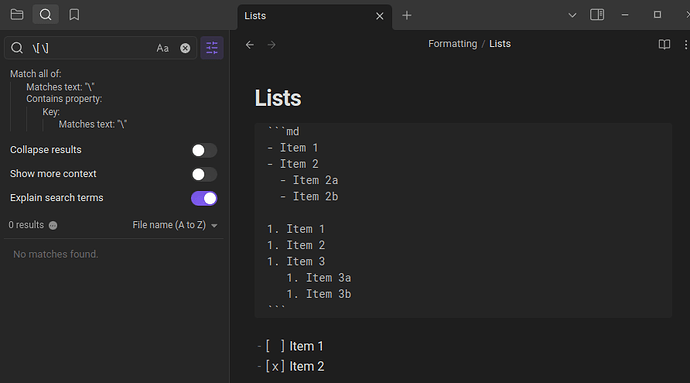Click the "- Item 2a" code line
The image size is (690, 383).
coord(309,180)
